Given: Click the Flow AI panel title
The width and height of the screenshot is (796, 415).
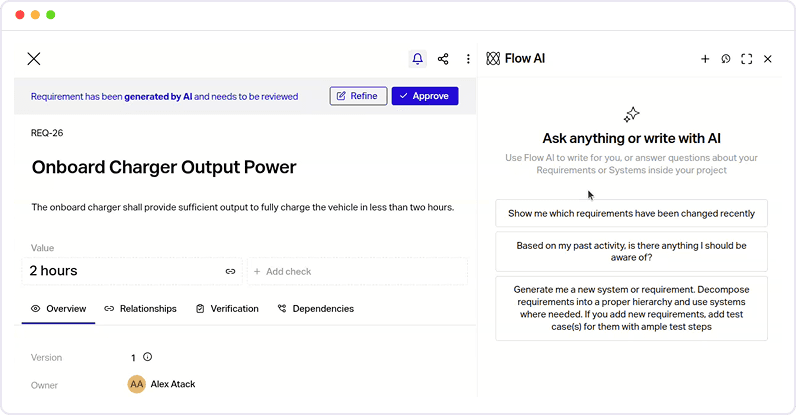Looking at the screenshot, I should pos(524,58).
